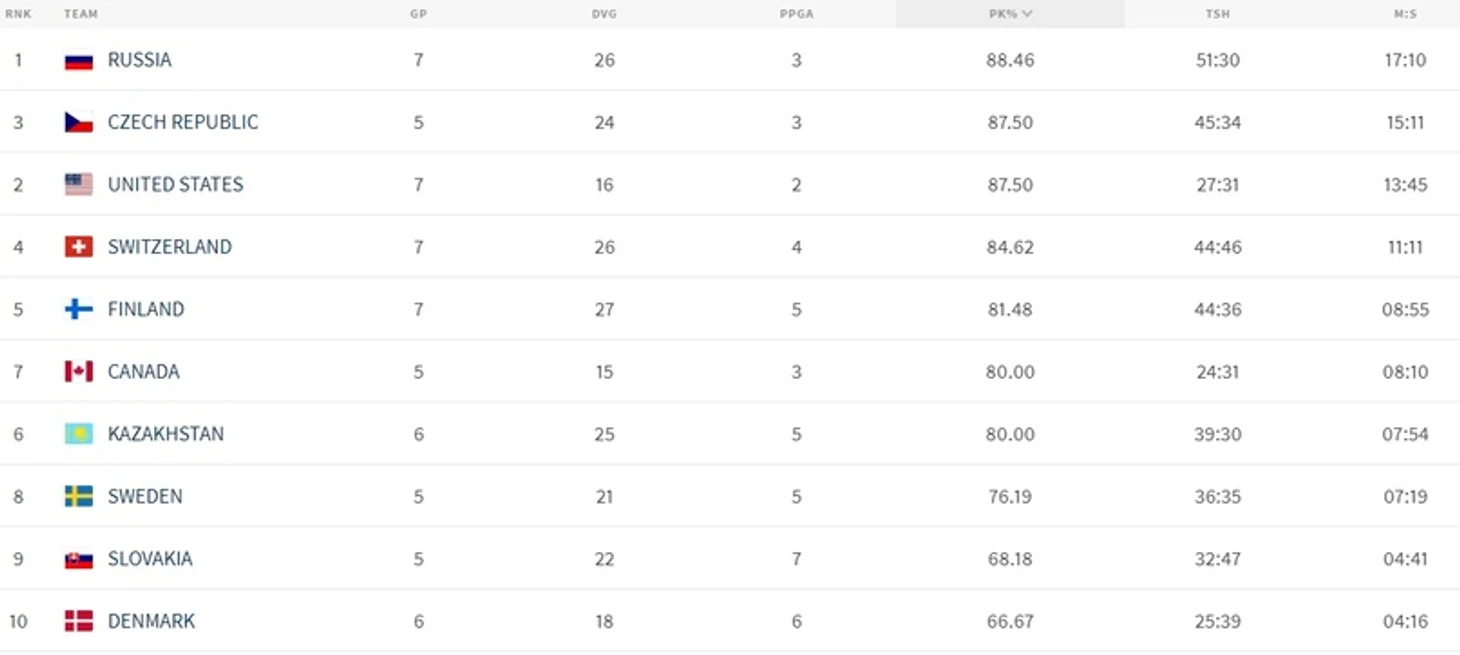The height and width of the screenshot is (655, 1460).
Task: Sort table by the GP column header
Action: (x=418, y=14)
